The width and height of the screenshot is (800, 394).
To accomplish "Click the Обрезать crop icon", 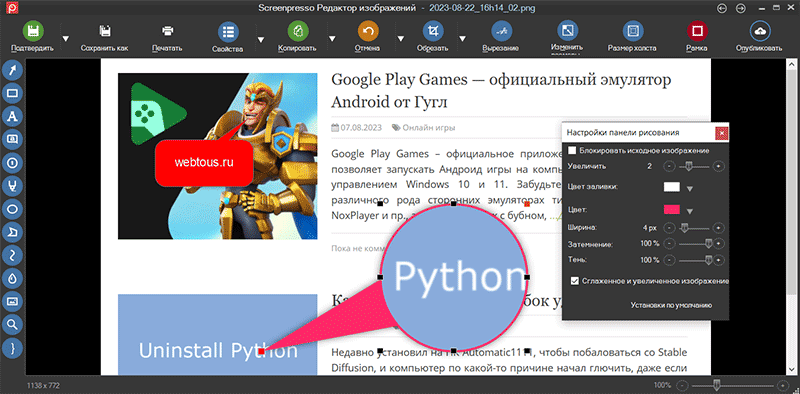I will [433, 31].
